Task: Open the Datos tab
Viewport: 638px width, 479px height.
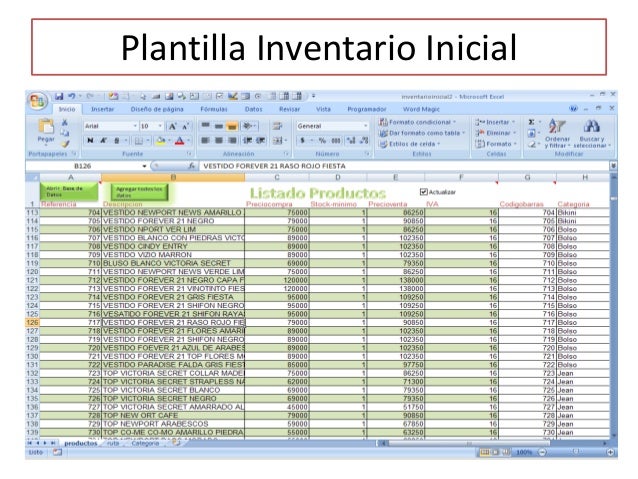Action: coord(253,109)
